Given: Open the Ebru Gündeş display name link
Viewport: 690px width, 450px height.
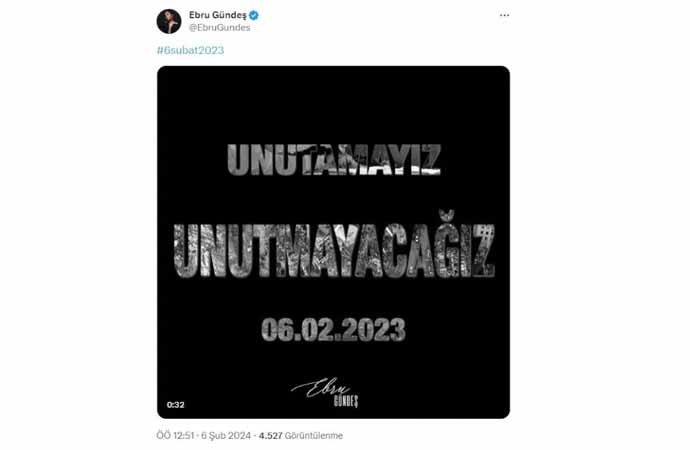Looking at the screenshot, I should (x=217, y=15).
